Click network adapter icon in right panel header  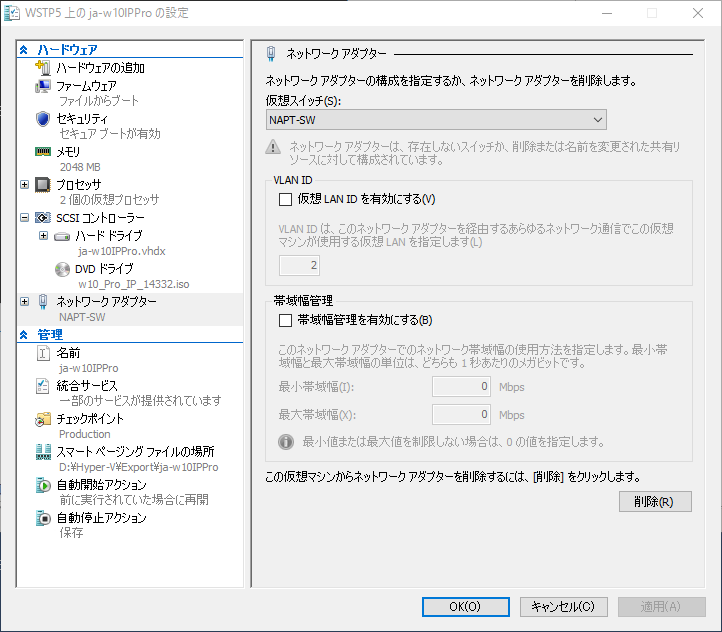click(271, 54)
